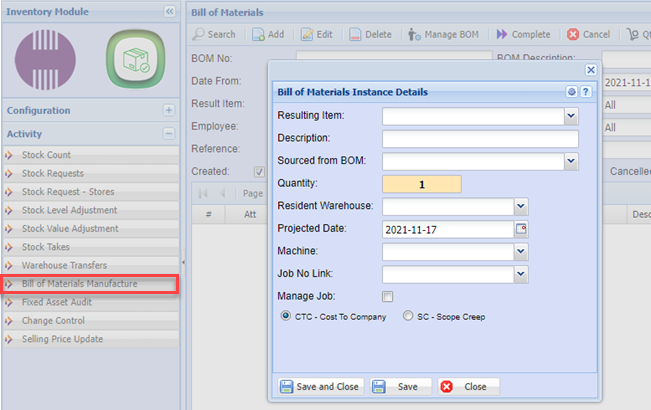Click the Description input field

pos(480,138)
